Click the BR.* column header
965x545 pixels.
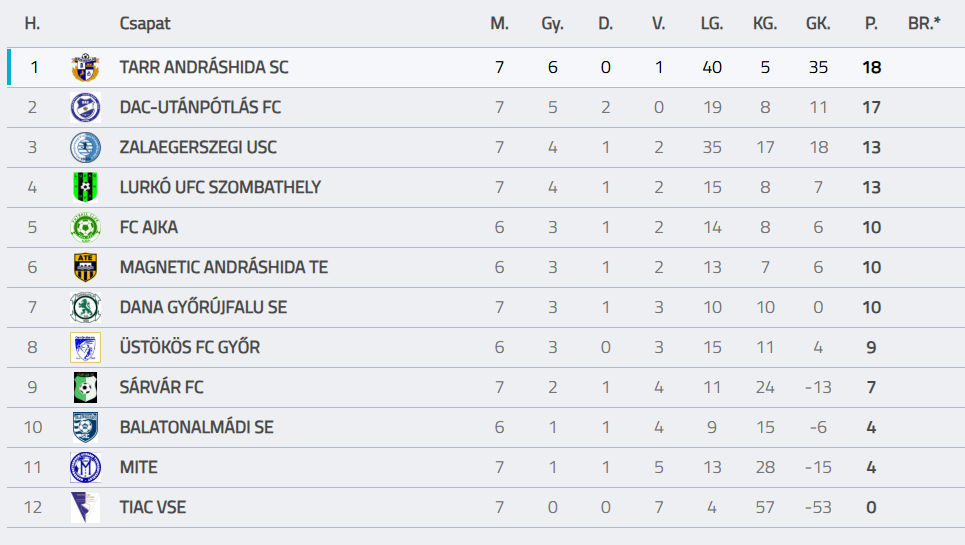[x=924, y=23]
